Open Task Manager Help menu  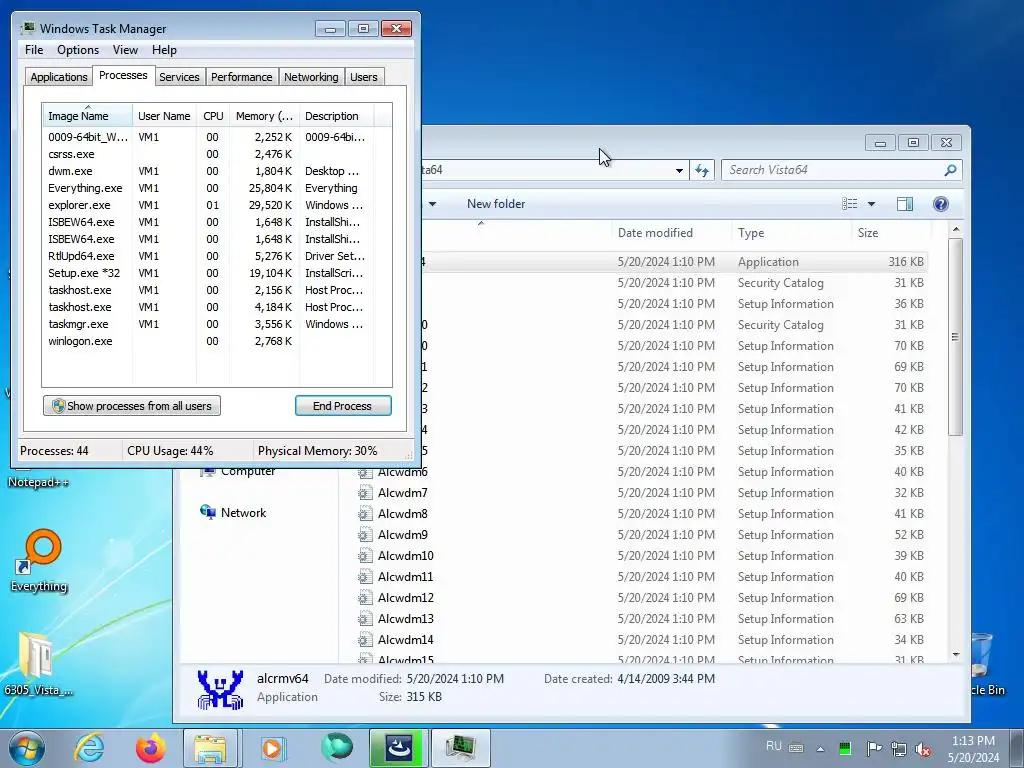click(164, 50)
